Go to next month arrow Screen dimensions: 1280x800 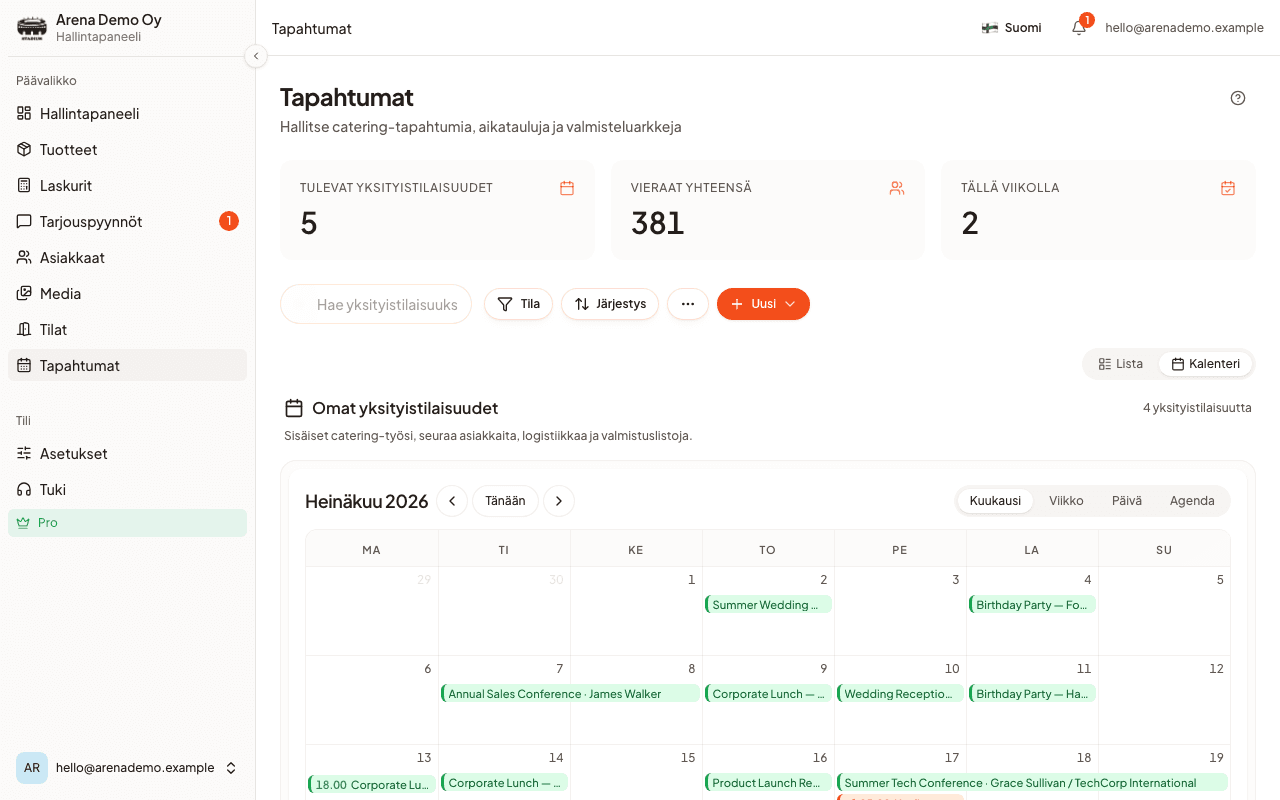click(559, 501)
